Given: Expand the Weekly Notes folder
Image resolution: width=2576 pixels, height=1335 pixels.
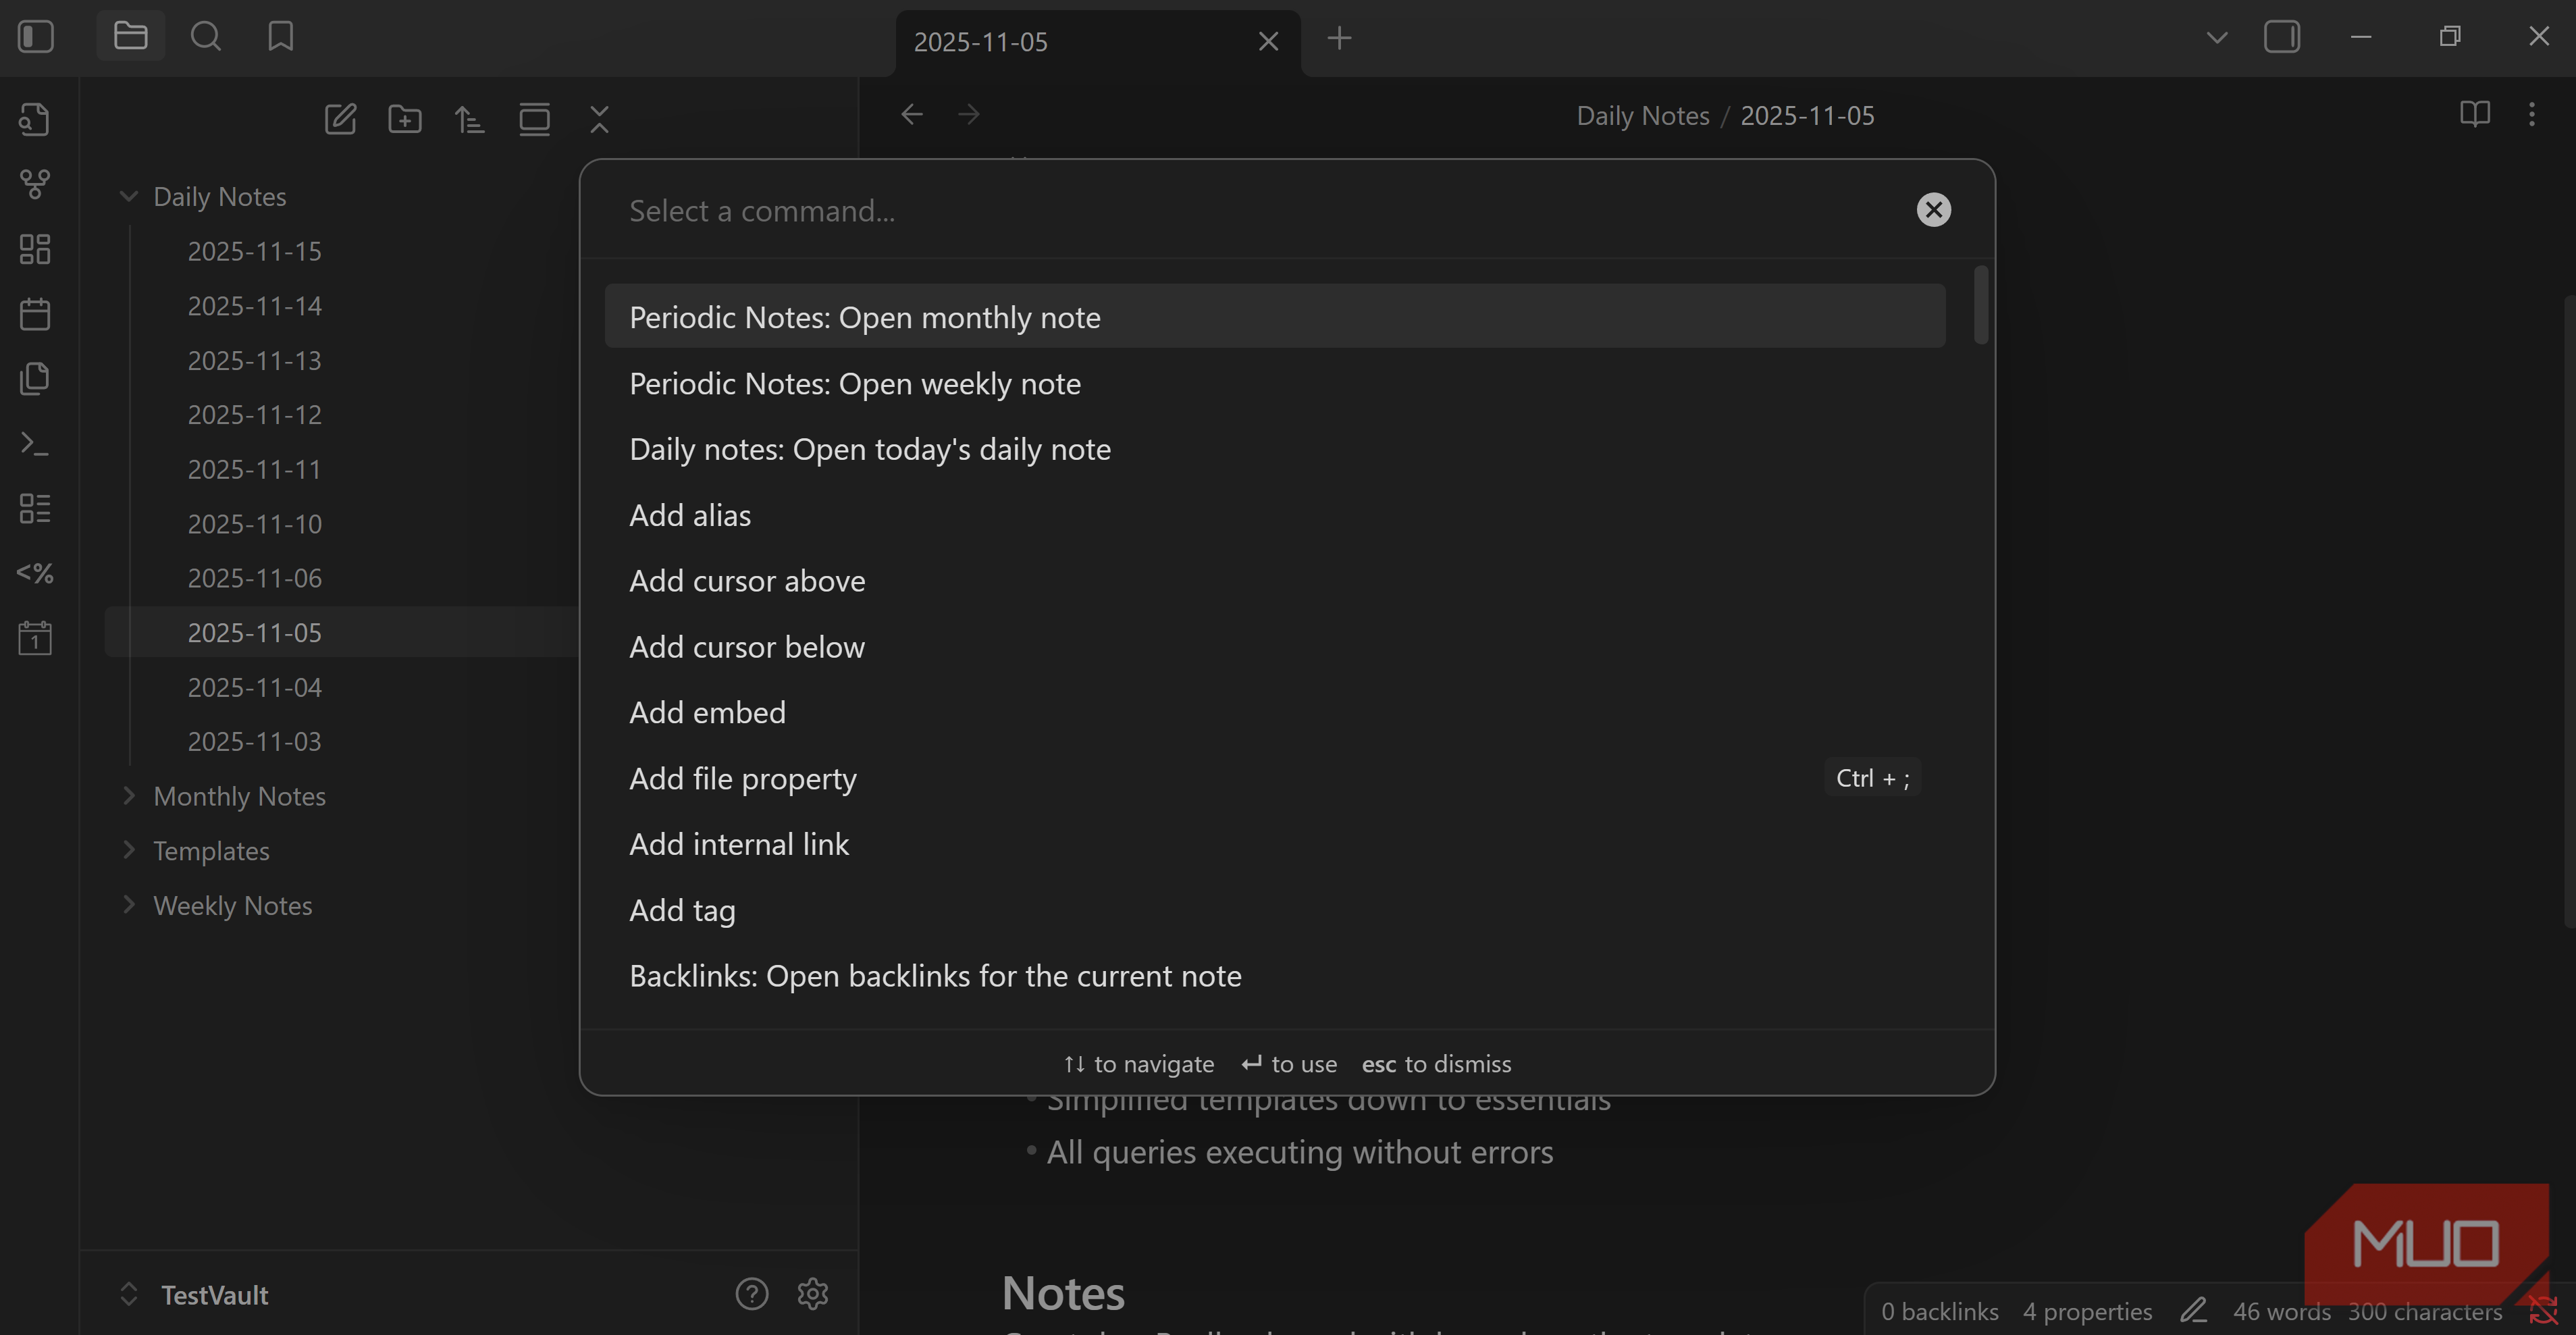Looking at the screenshot, I should pyautogui.click(x=128, y=905).
